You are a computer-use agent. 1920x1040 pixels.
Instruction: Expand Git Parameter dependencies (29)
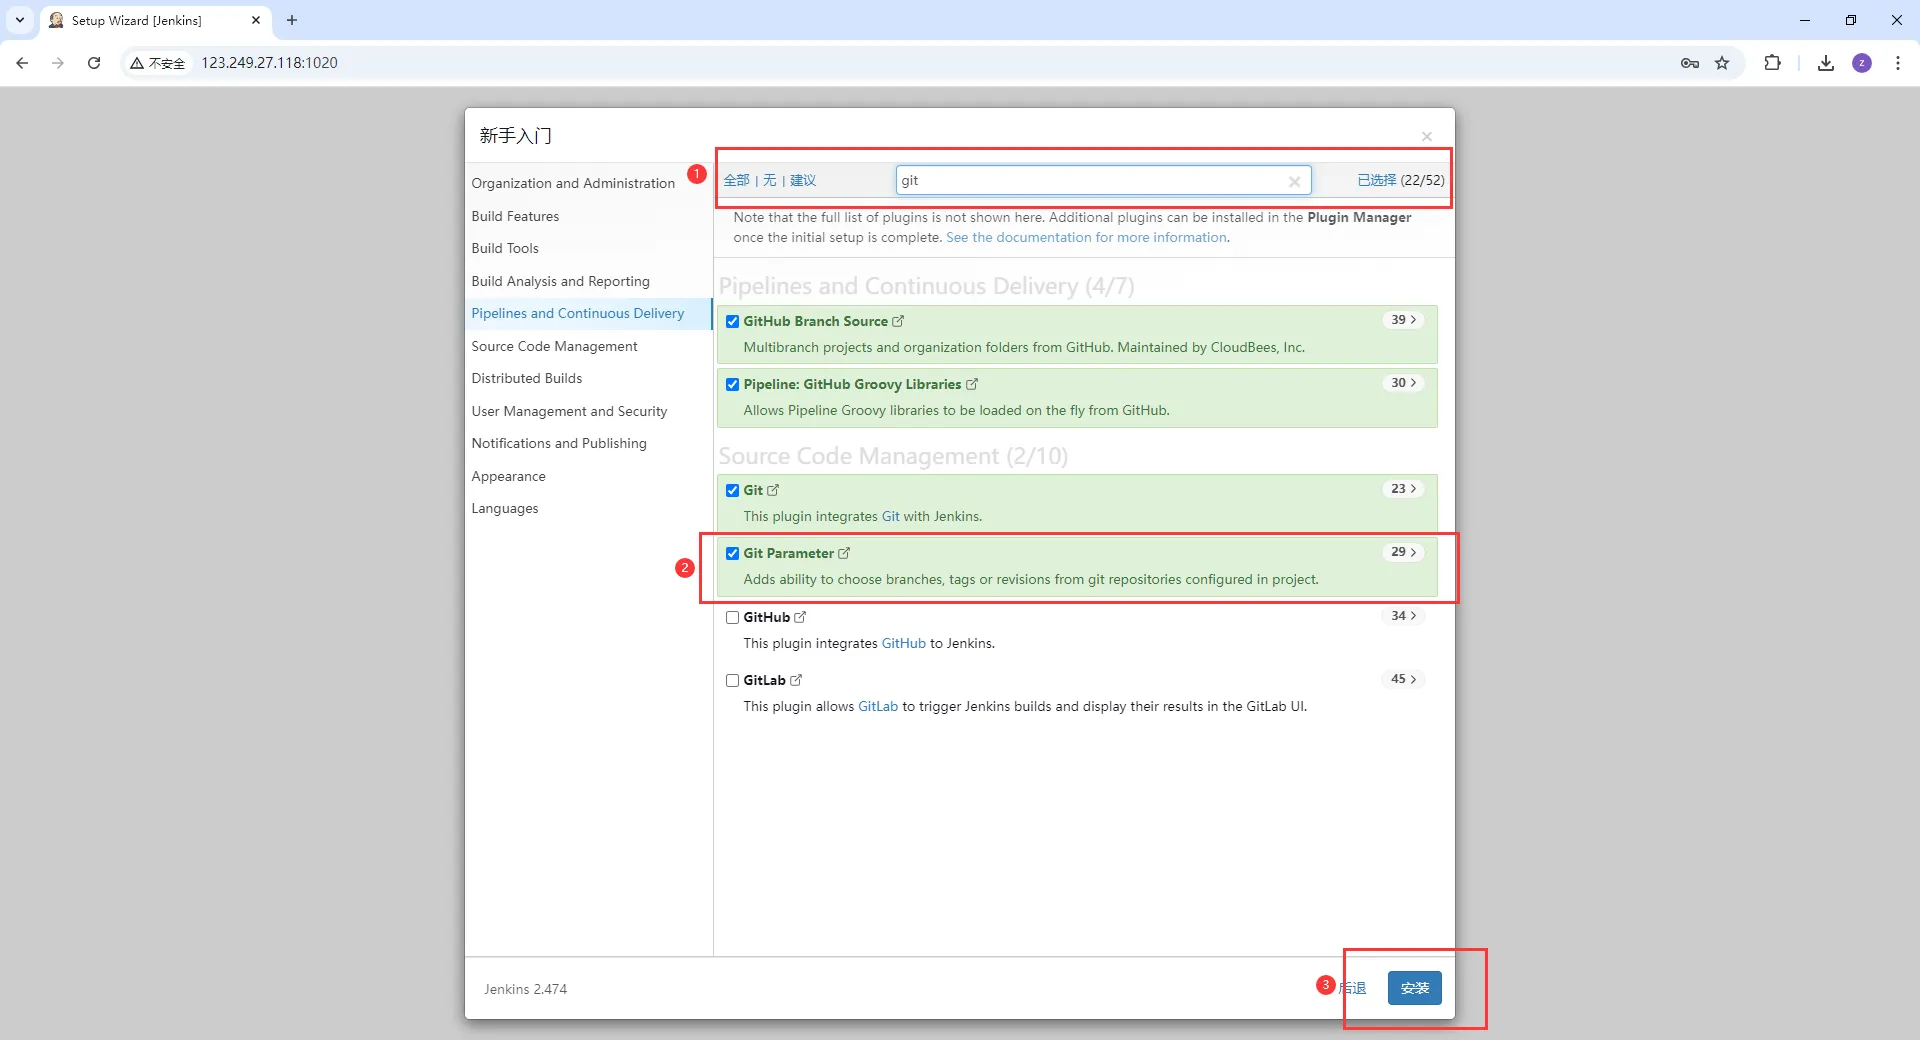pyautogui.click(x=1404, y=552)
